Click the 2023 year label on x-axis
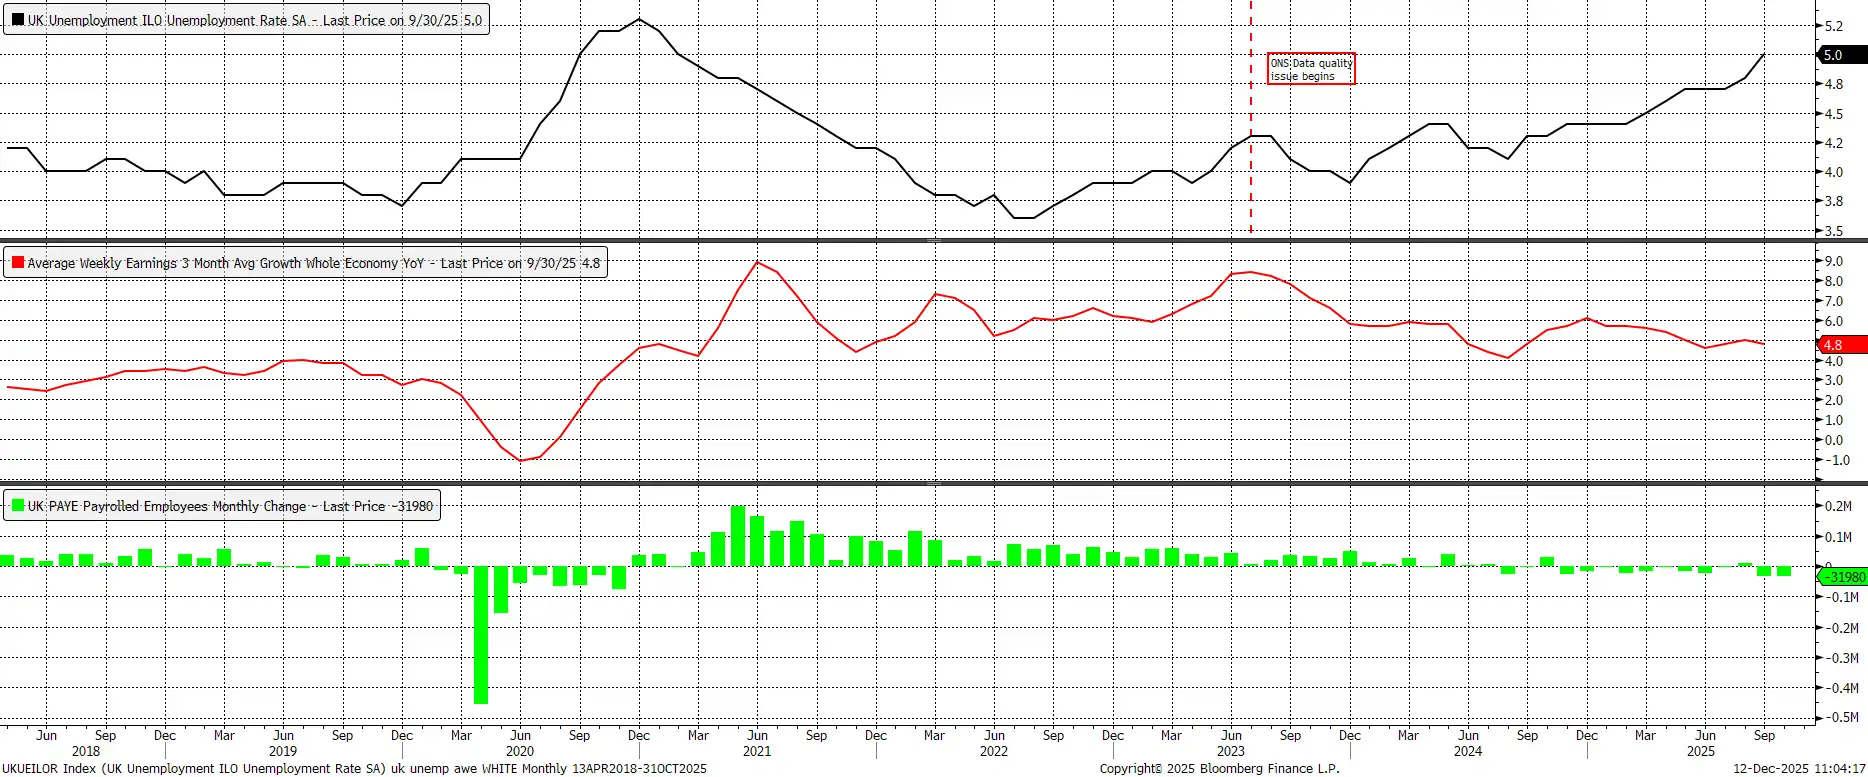Viewport: 1868px width, 777px height. tap(1231, 751)
